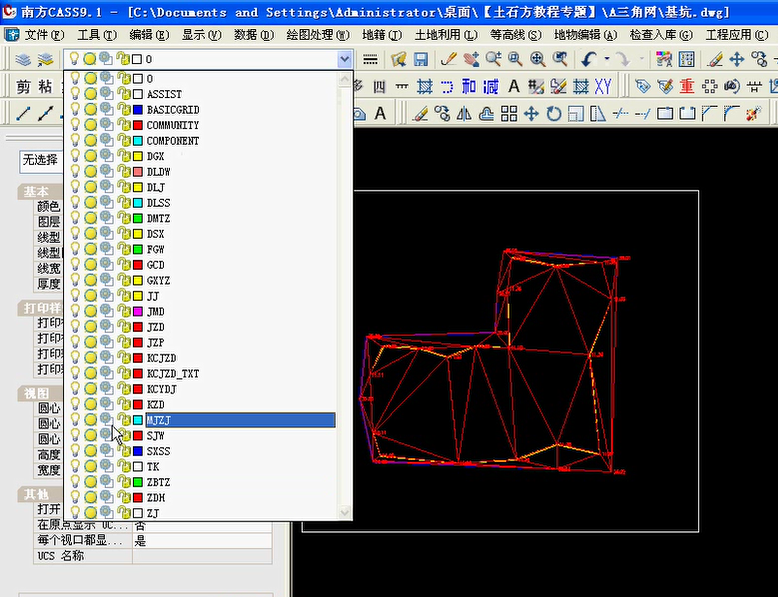
Task: Toggle lightbulb visibility for BASICGRID layer
Action: pos(74,109)
